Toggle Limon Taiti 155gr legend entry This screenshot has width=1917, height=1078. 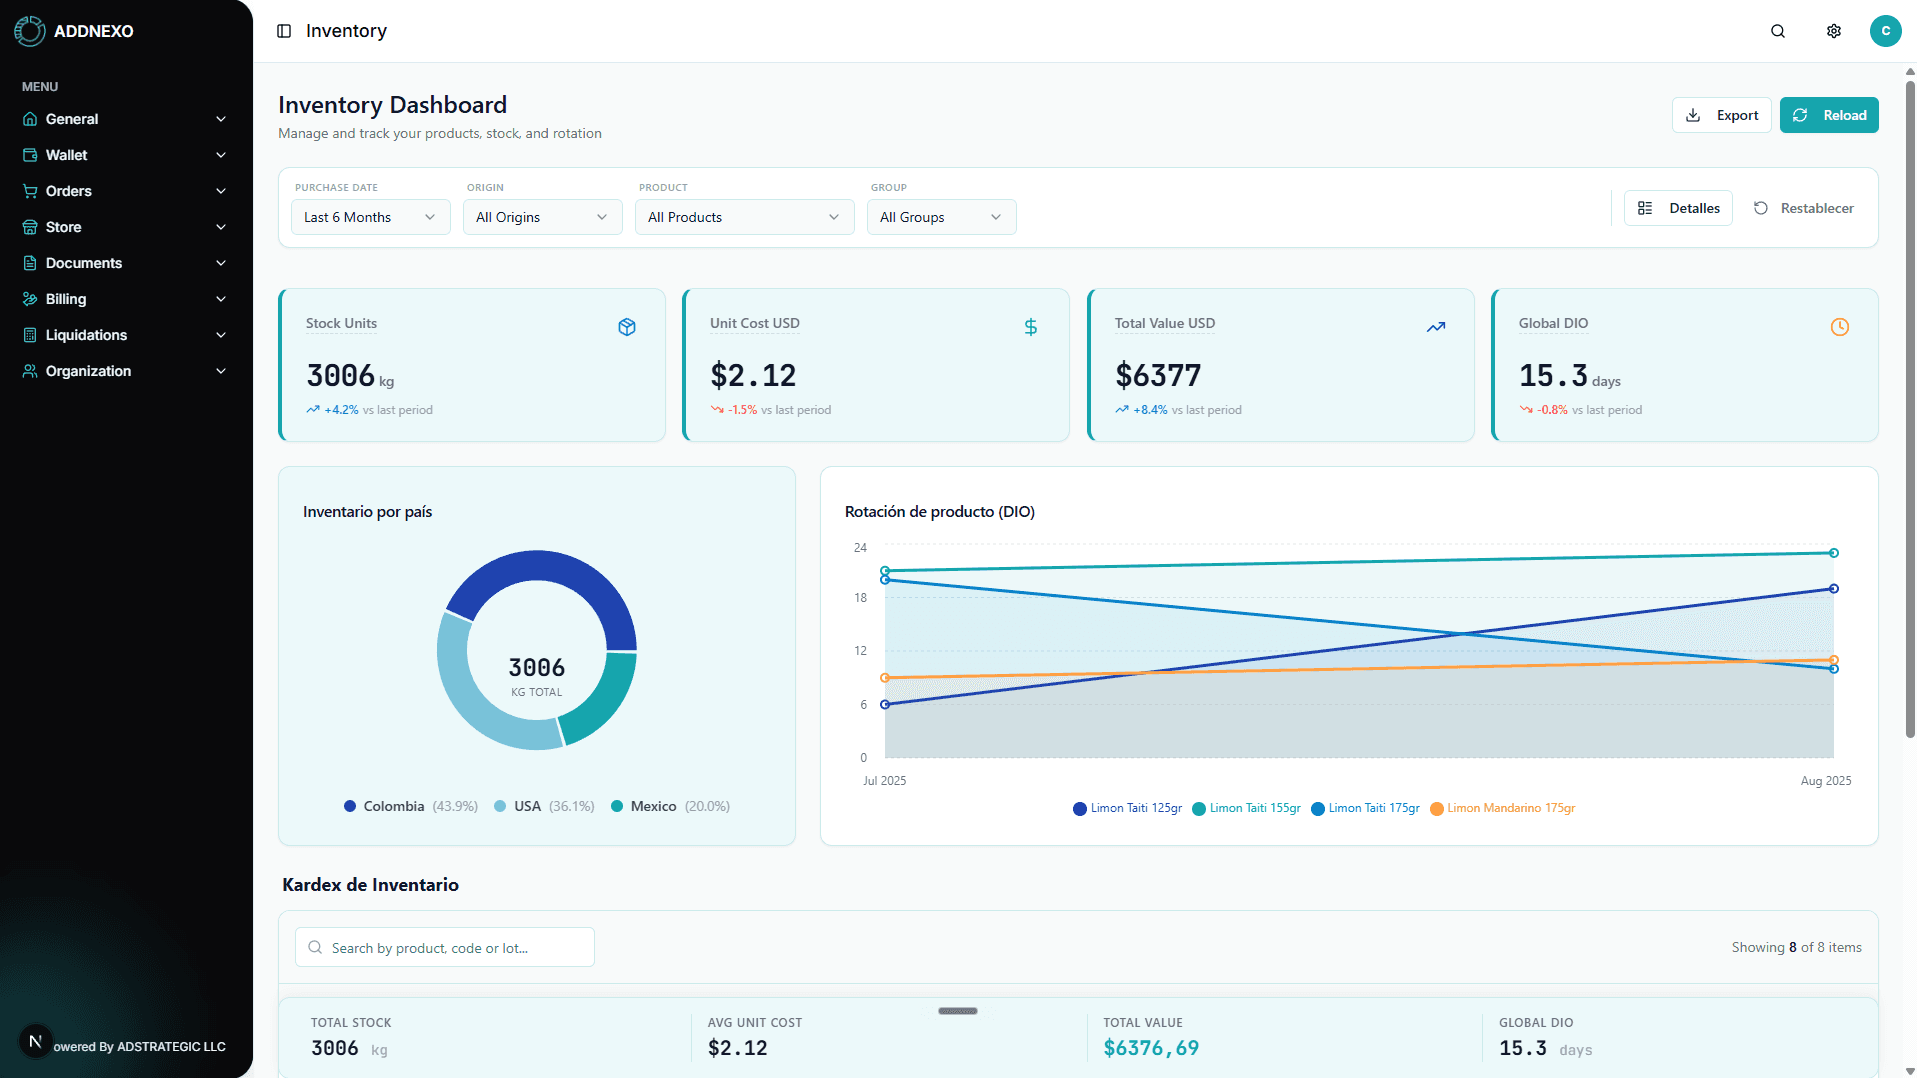(1246, 808)
